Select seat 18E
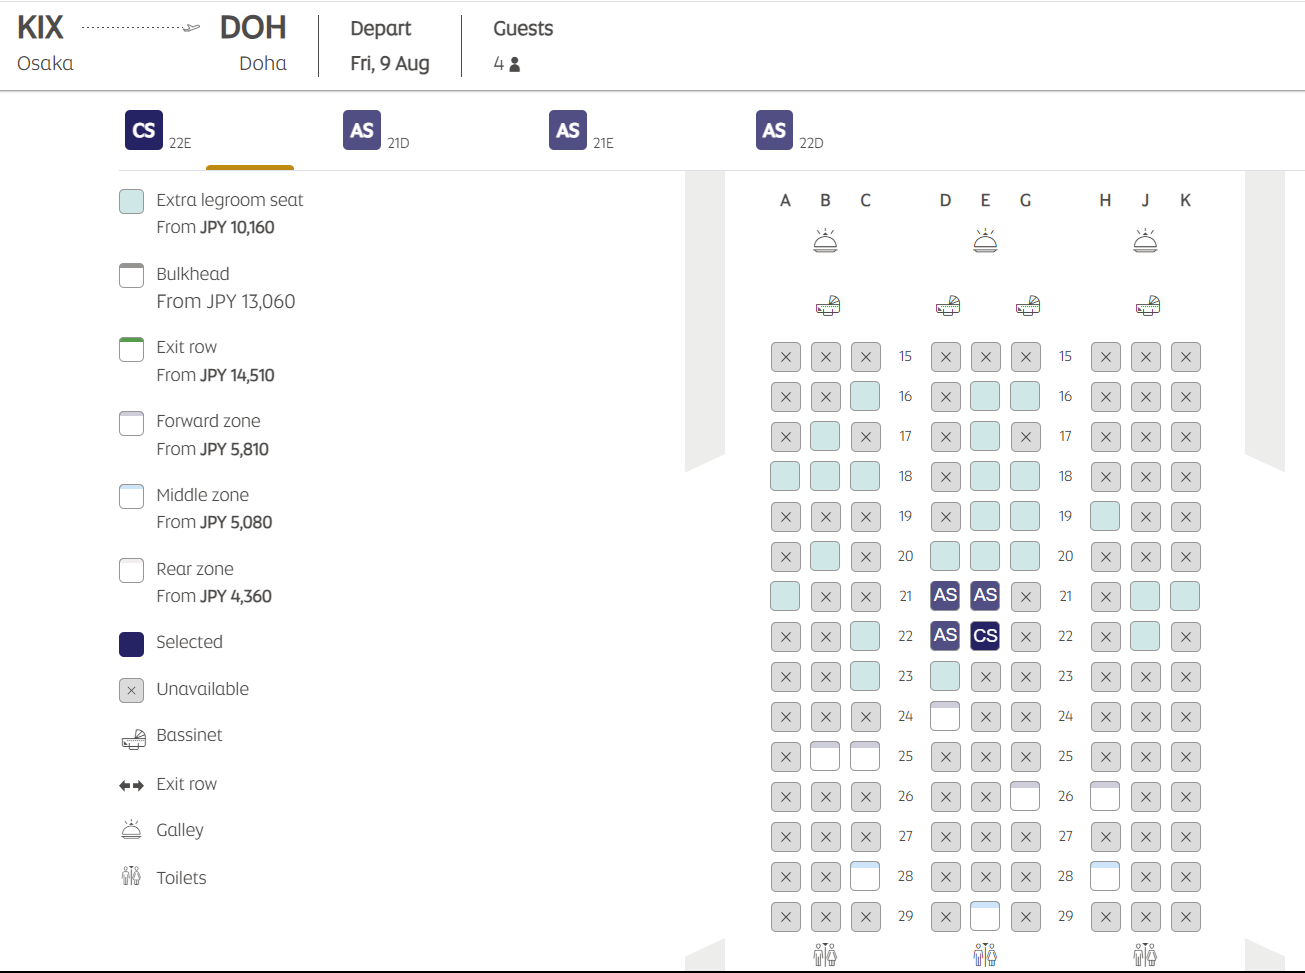Image resolution: width=1305 pixels, height=973 pixels. 985,476
